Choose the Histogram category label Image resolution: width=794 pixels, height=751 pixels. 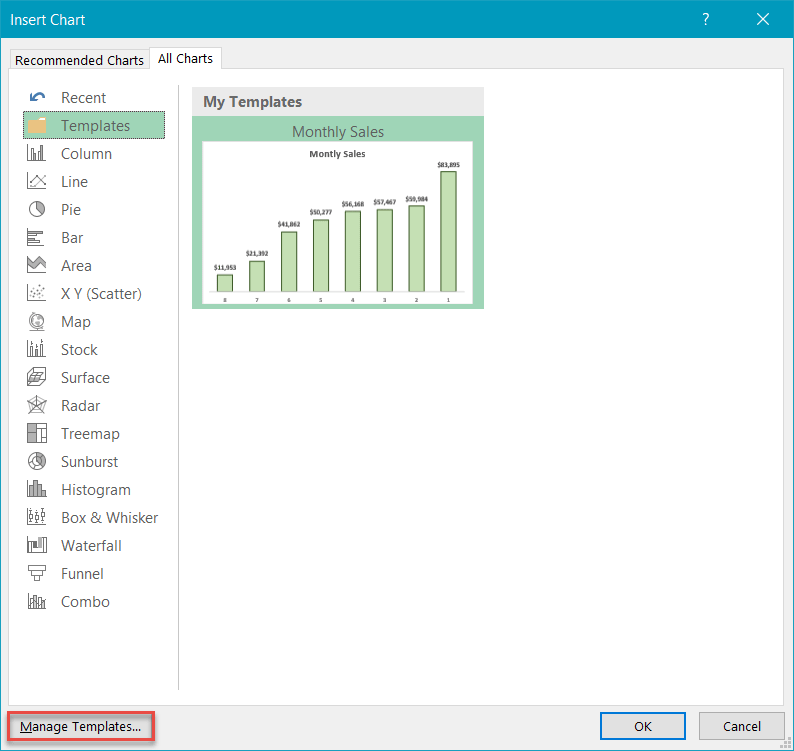click(x=96, y=490)
